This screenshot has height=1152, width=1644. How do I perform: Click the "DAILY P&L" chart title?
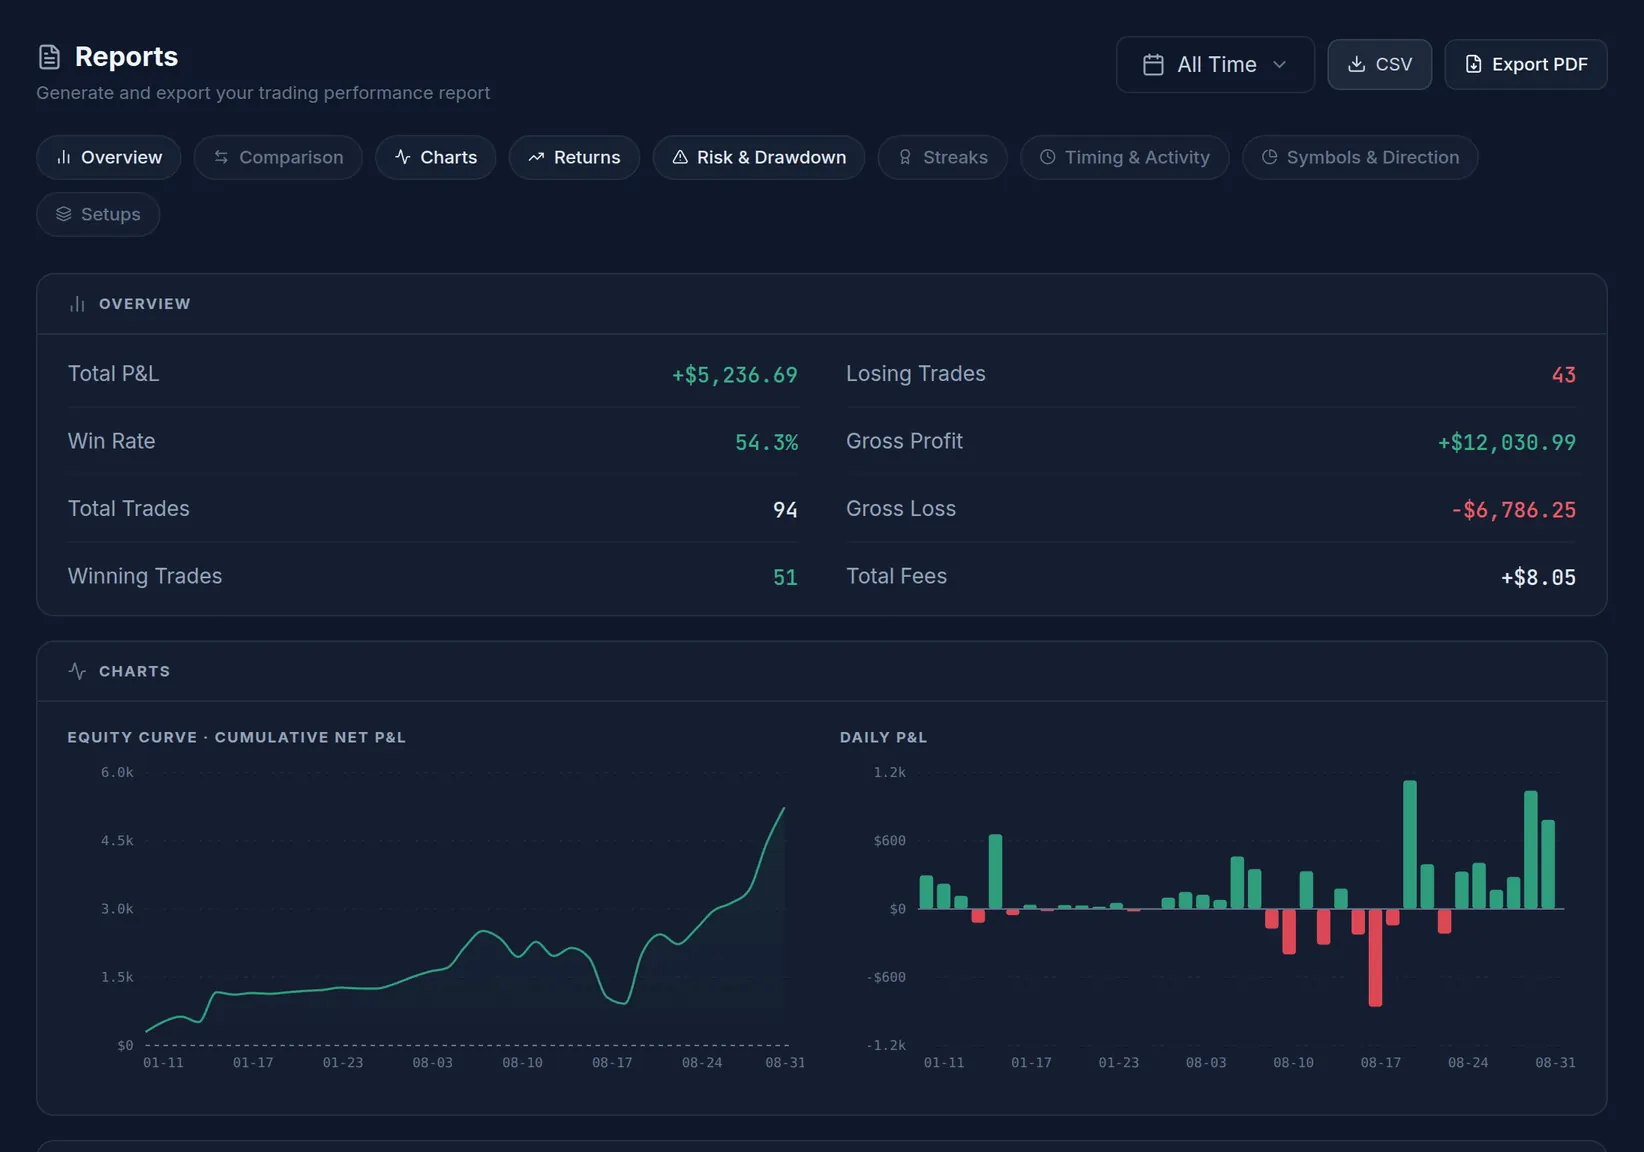pos(883,737)
